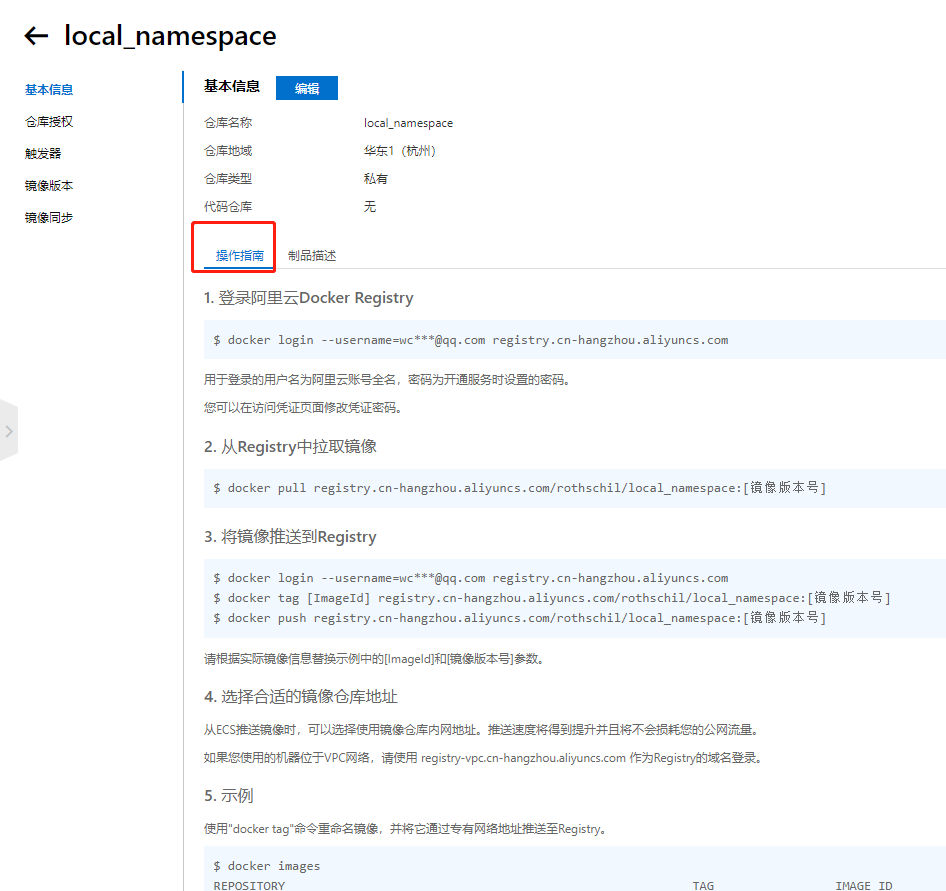Click the back arrow next to local_namespace
This screenshot has height=891, width=946.
(x=36, y=36)
